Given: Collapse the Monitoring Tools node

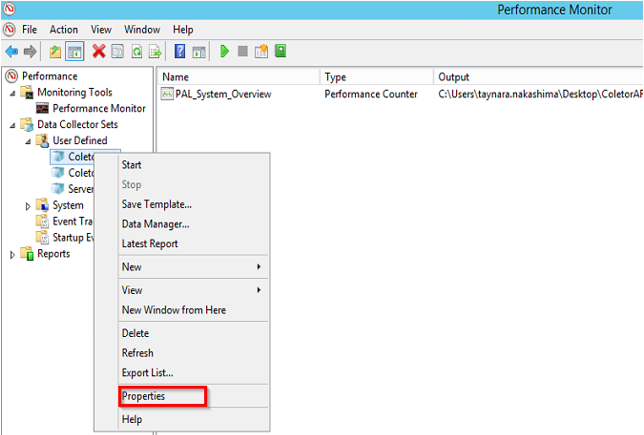Looking at the screenshot, I should tap(13, 93).
